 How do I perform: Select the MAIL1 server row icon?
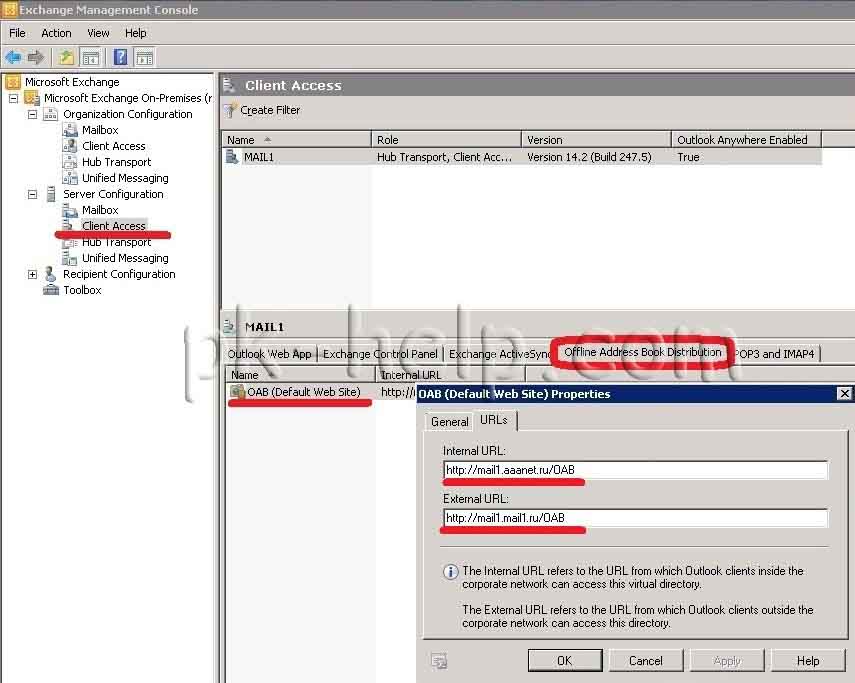(233, 157)
